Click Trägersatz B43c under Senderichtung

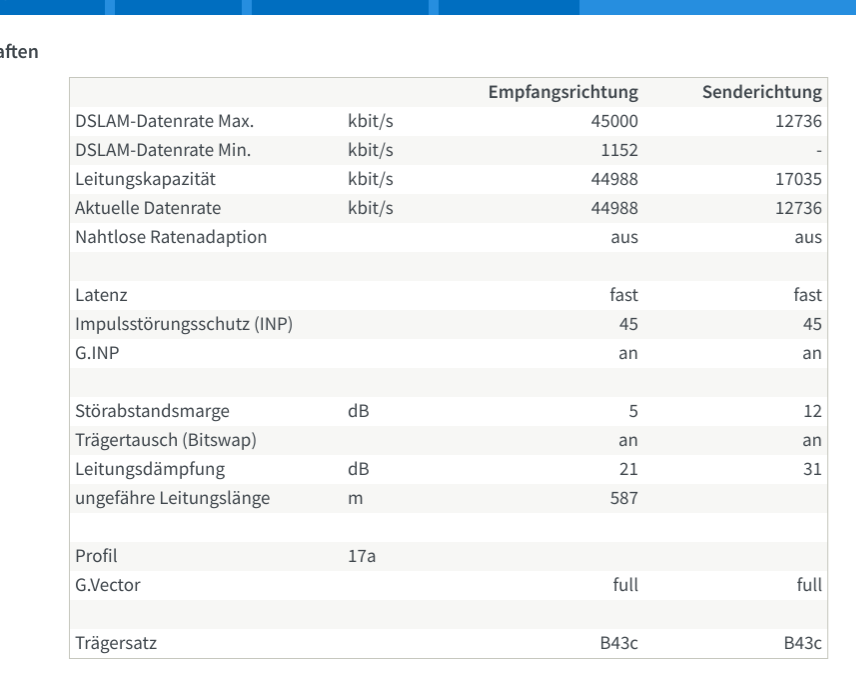[802, 643]
